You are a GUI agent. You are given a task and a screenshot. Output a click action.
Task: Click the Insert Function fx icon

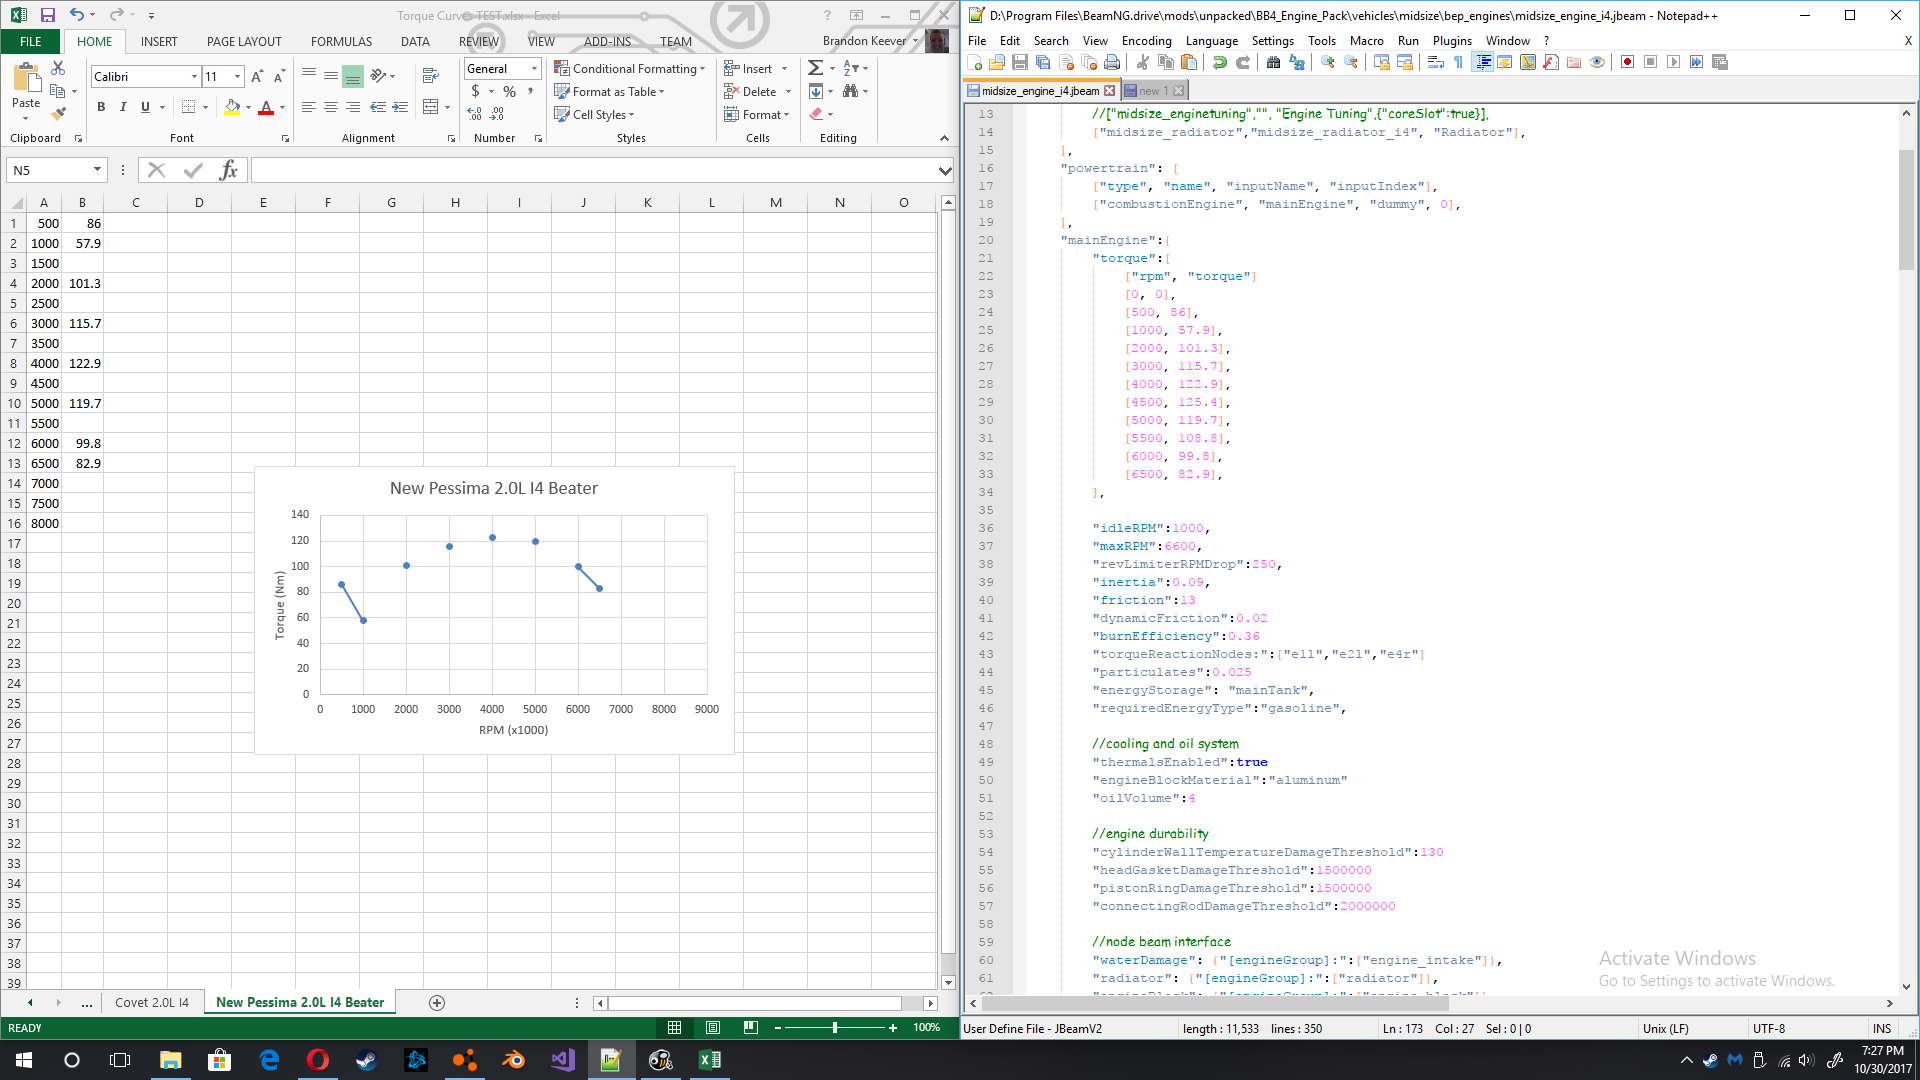228,170
